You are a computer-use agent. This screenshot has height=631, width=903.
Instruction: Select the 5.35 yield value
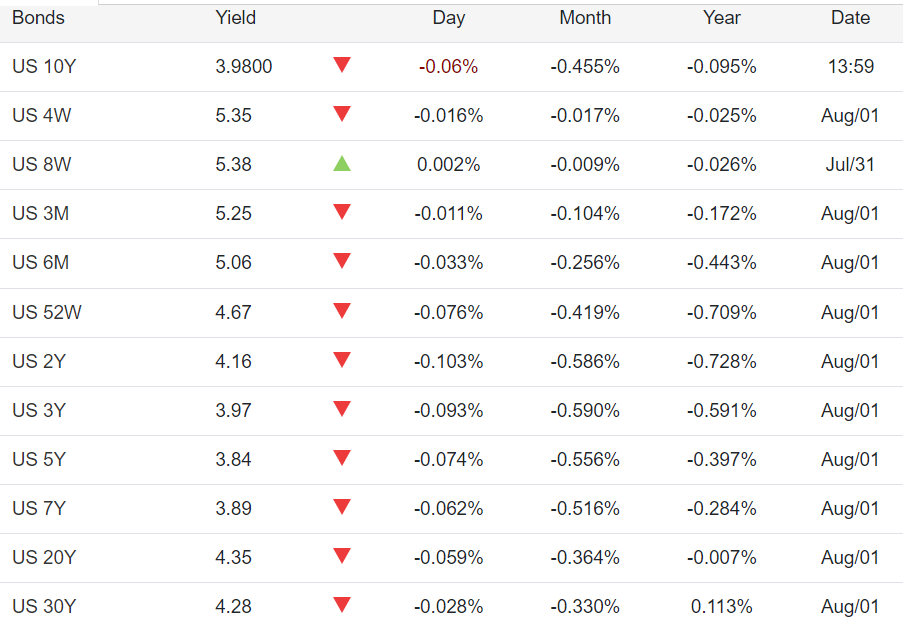click(x=233, y=115)
